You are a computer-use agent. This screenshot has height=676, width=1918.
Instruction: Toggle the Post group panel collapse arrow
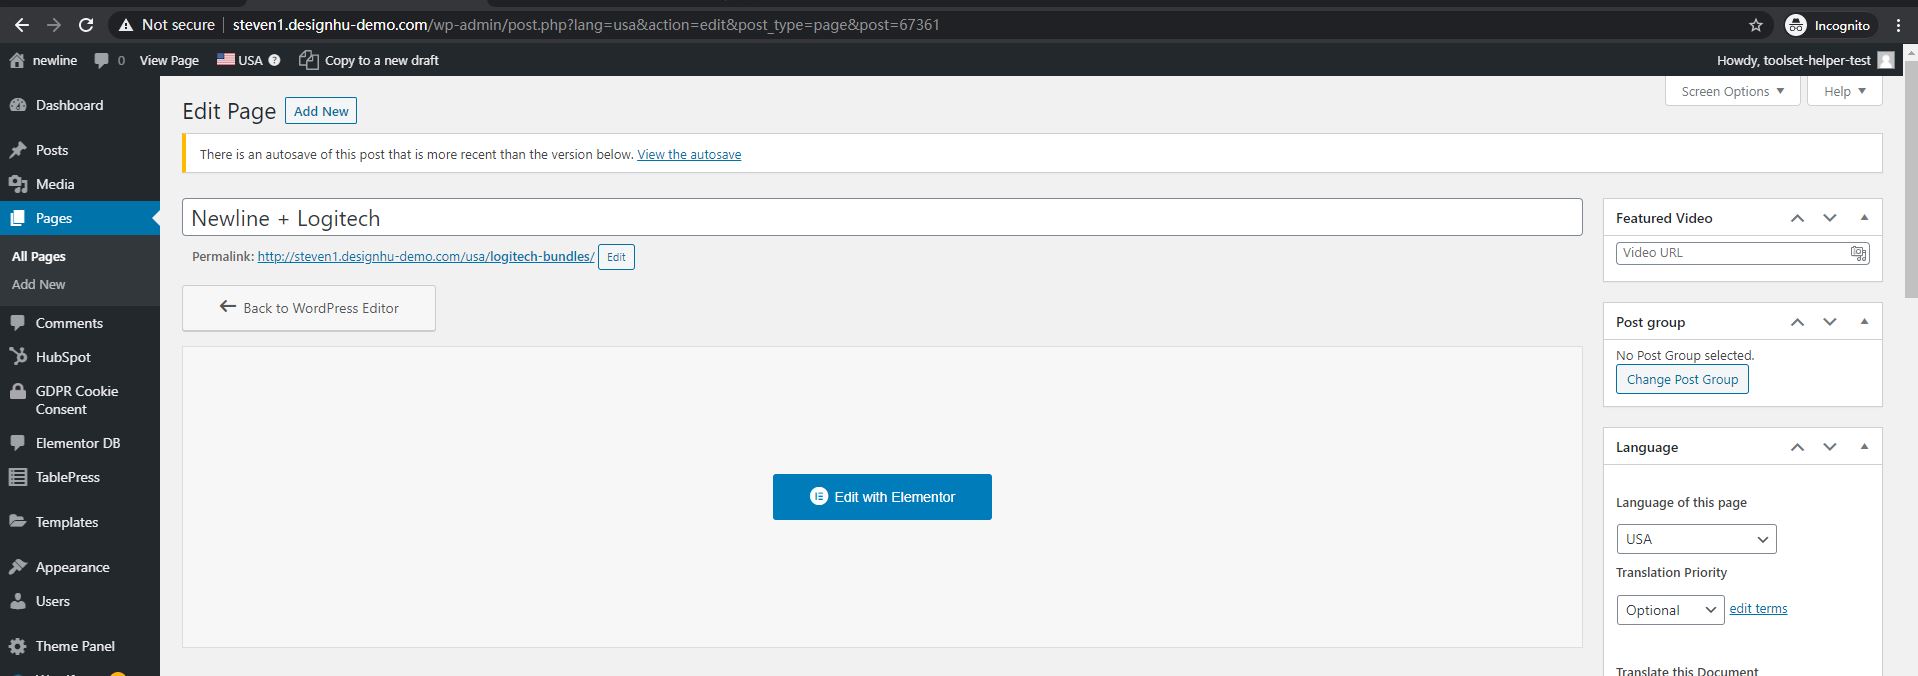(x=1864, y=322)
